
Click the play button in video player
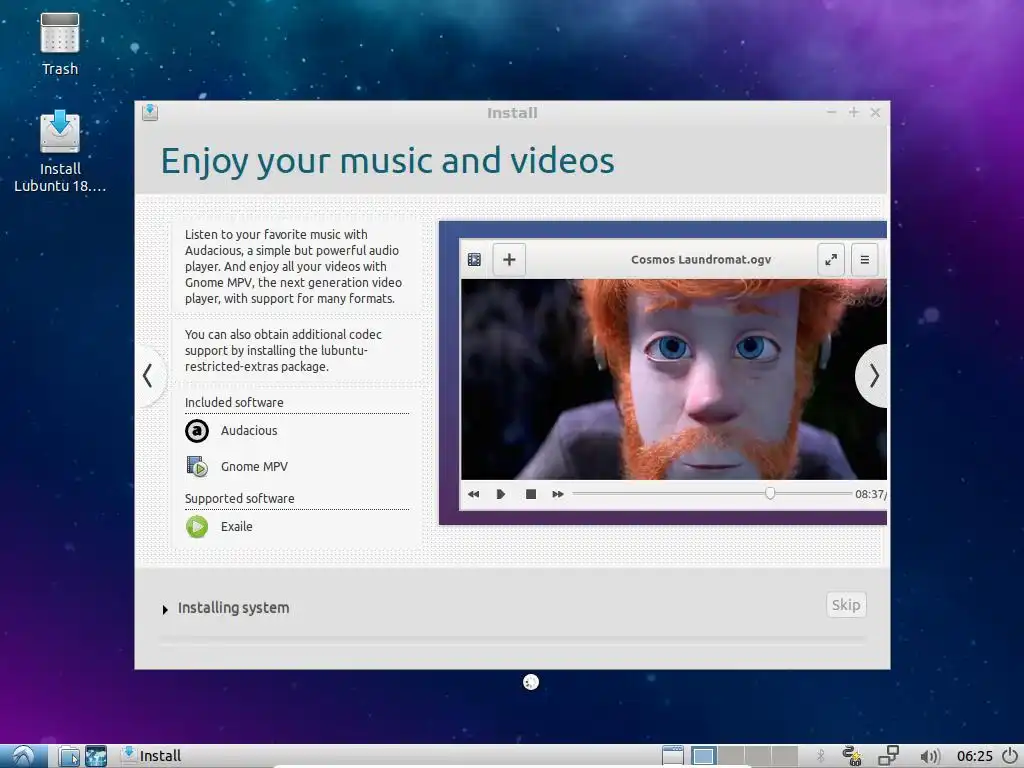pyautogui.click(x=501, y=494)
